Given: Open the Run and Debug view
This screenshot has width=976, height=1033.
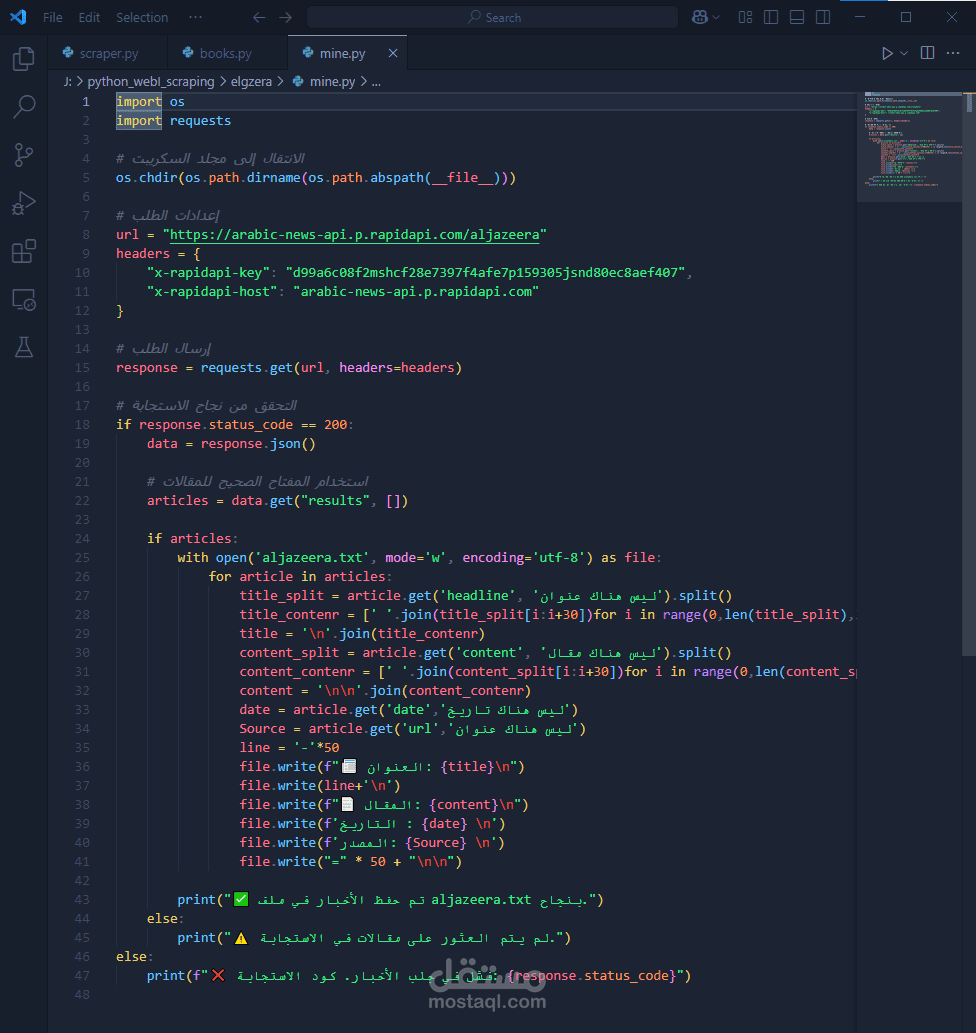Looking at the screenshot, I should click(24, 203).
